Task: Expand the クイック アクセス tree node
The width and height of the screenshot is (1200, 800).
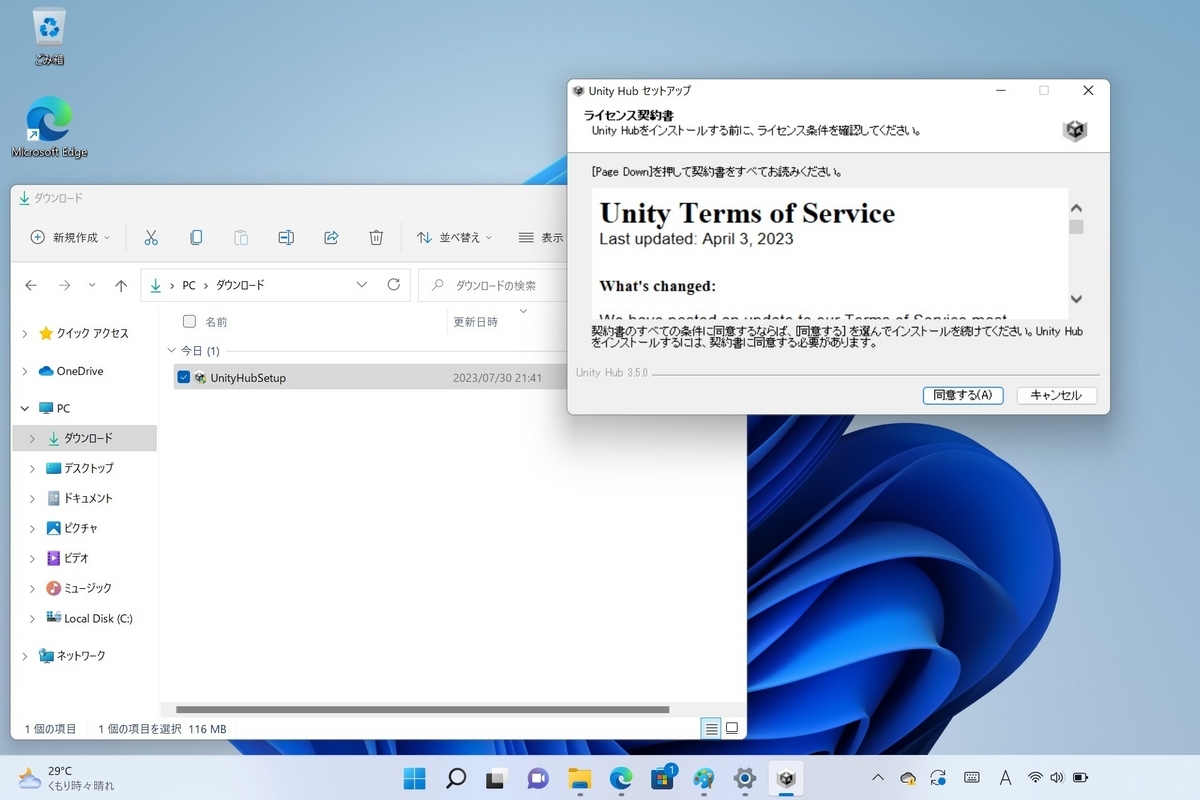Action: tap(25, 333)
